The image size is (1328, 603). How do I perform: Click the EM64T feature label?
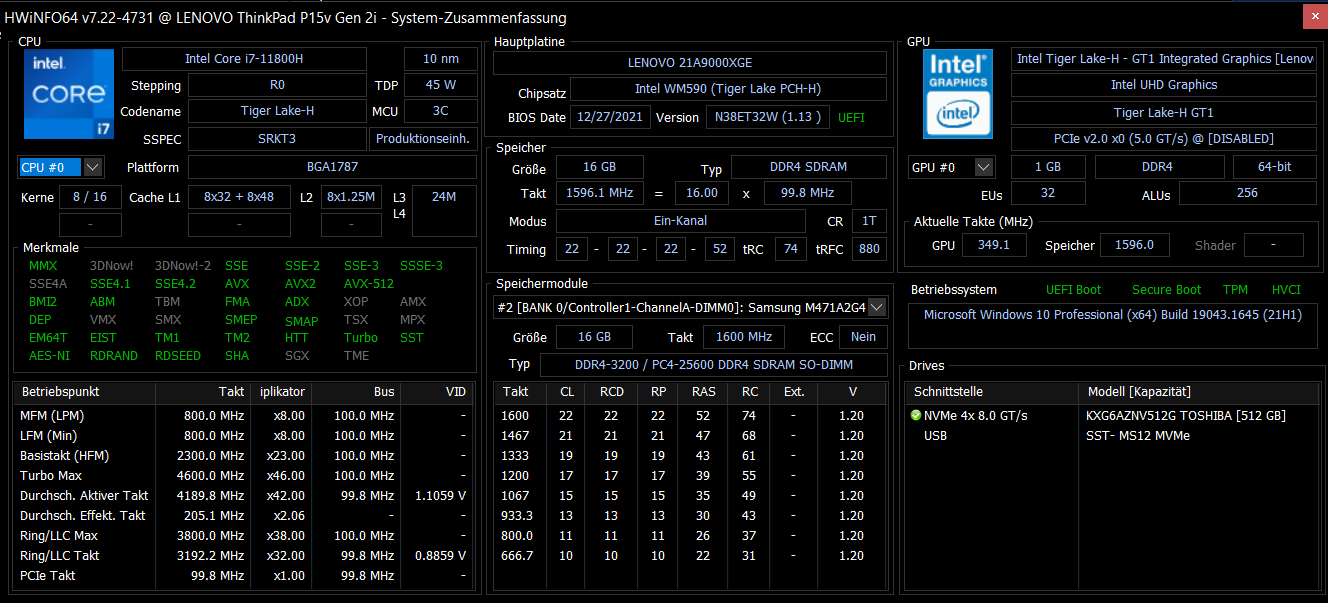point(48,337)
